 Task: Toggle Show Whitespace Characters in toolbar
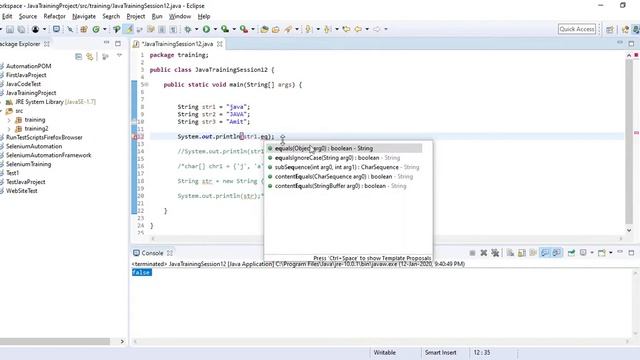click(173, 29)
